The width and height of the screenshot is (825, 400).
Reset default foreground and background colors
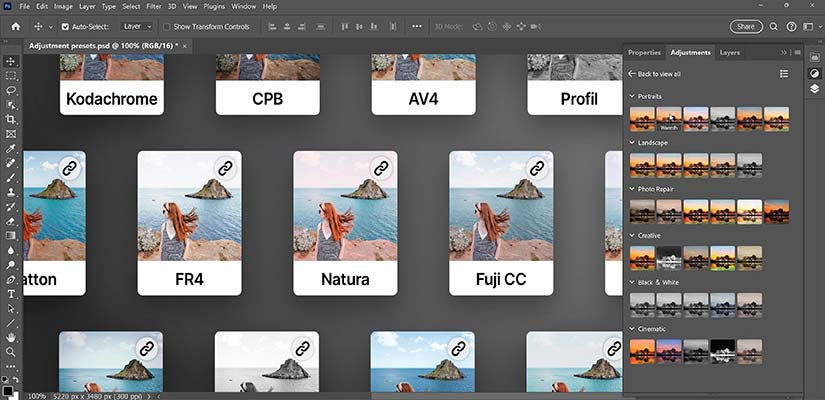coord(5,379)
